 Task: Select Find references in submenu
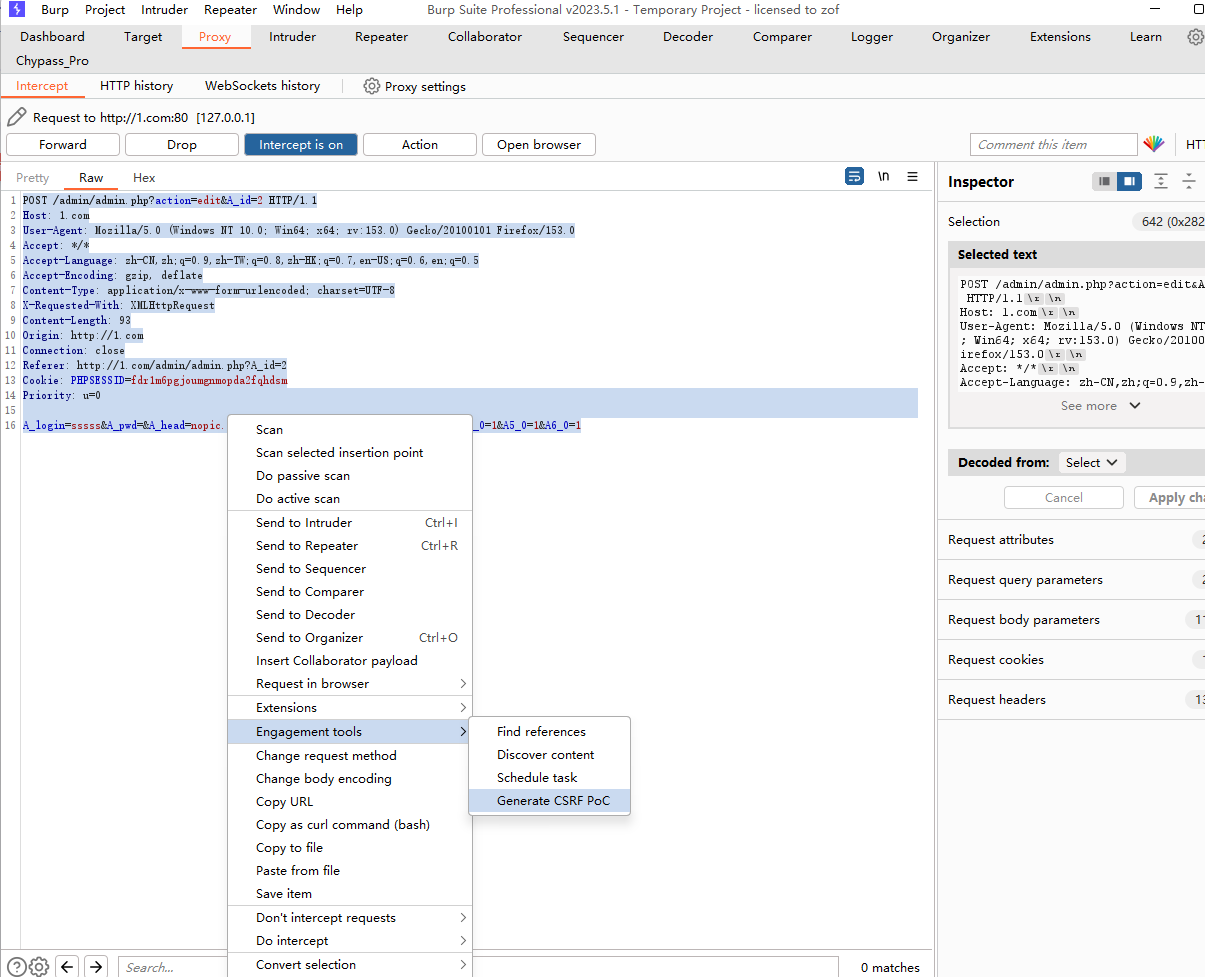550,732
